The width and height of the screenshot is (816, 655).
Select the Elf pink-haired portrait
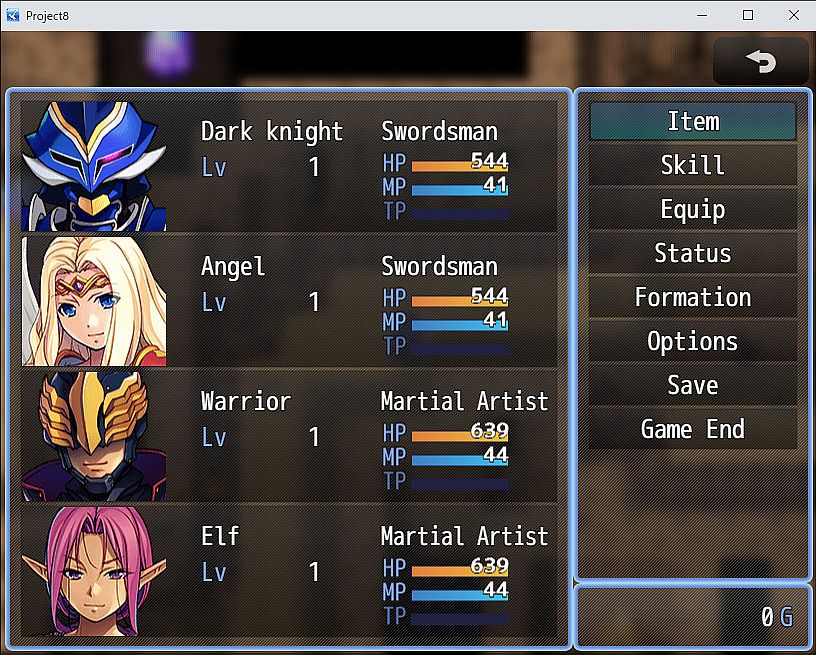(94, 572)
